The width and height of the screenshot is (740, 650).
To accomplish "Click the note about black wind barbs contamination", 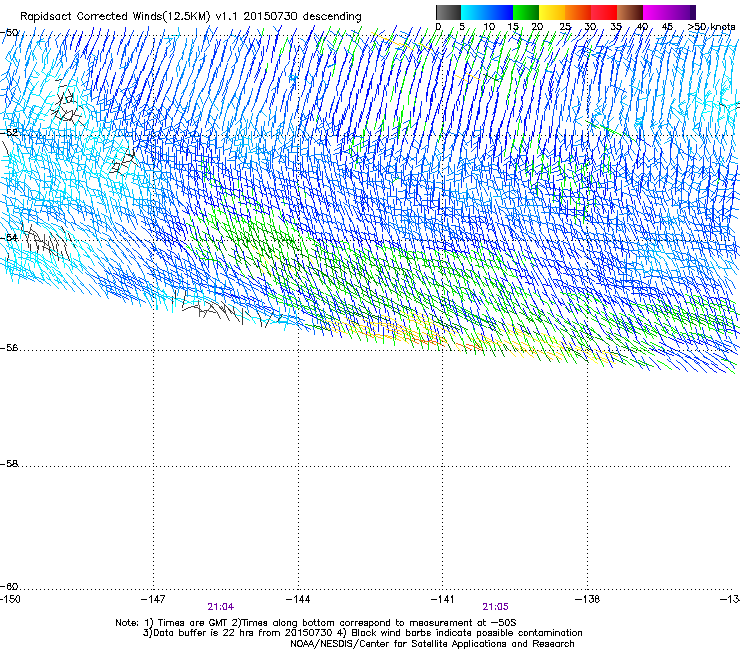I will click(461, 633).
